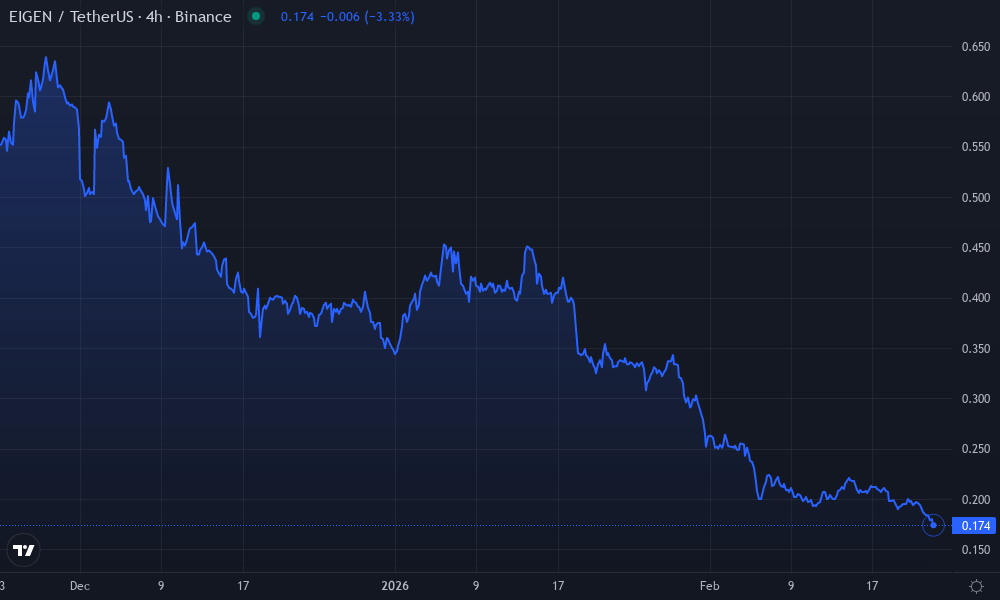Click the Feb label on time axis

coord(710,586)
